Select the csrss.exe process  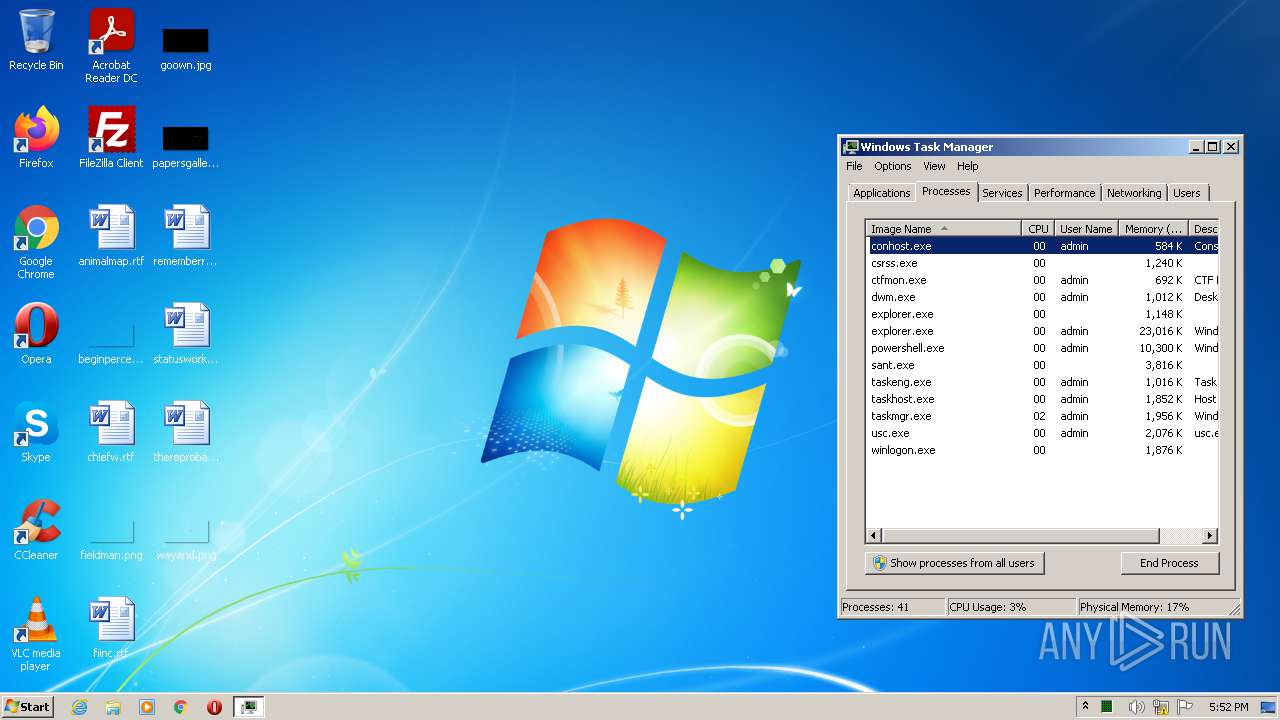pyautogui.click(x=1042, y=263)
